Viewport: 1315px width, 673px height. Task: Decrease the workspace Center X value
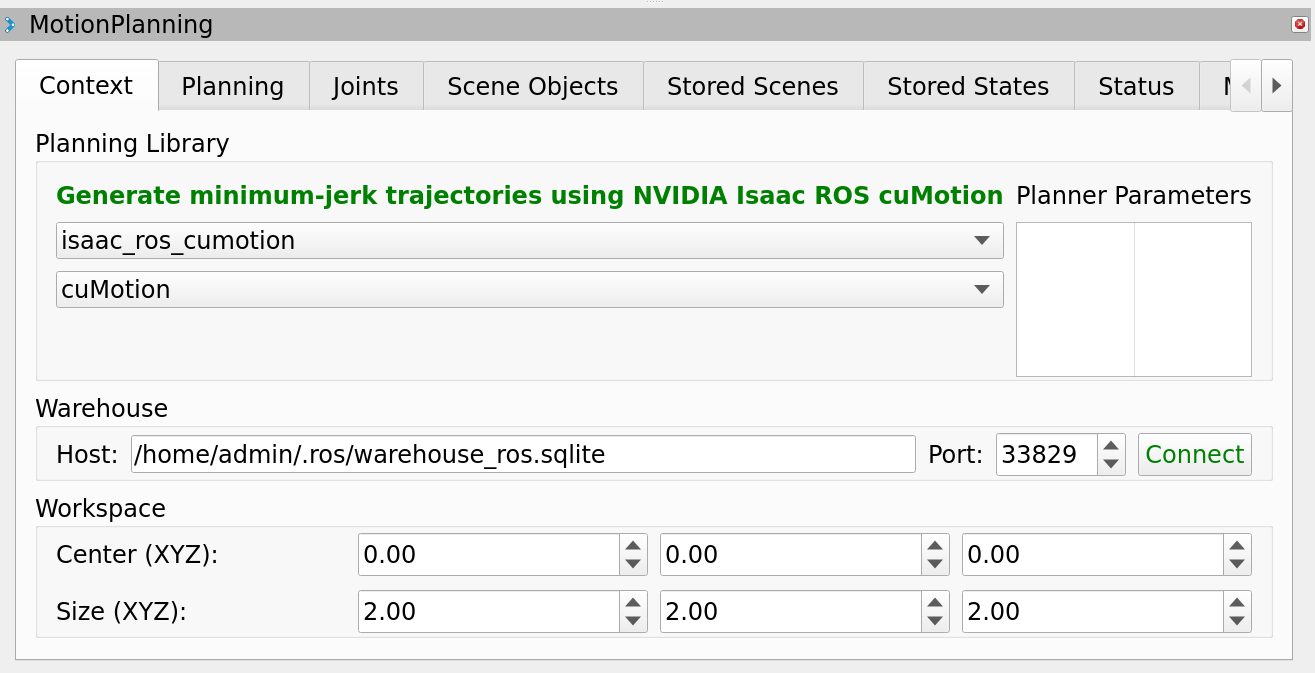[x=635, y=563]
